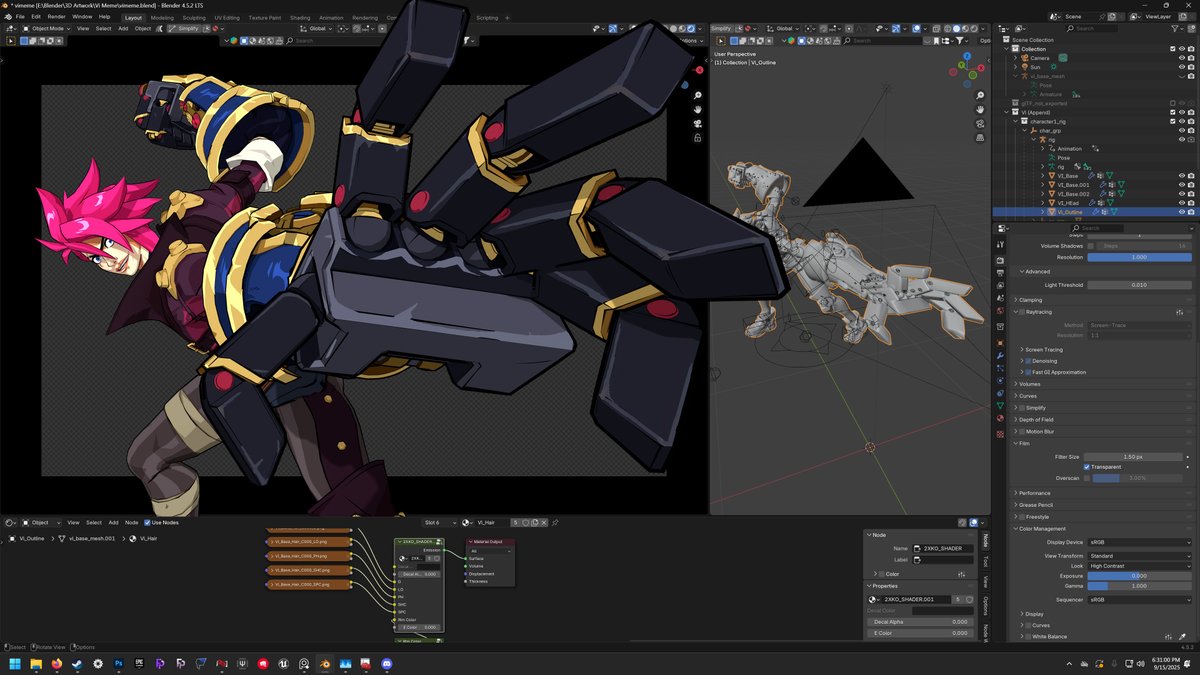1200x675 pixels.
Task: Click the Select menu in left viewport header
Action: [103, 28]
